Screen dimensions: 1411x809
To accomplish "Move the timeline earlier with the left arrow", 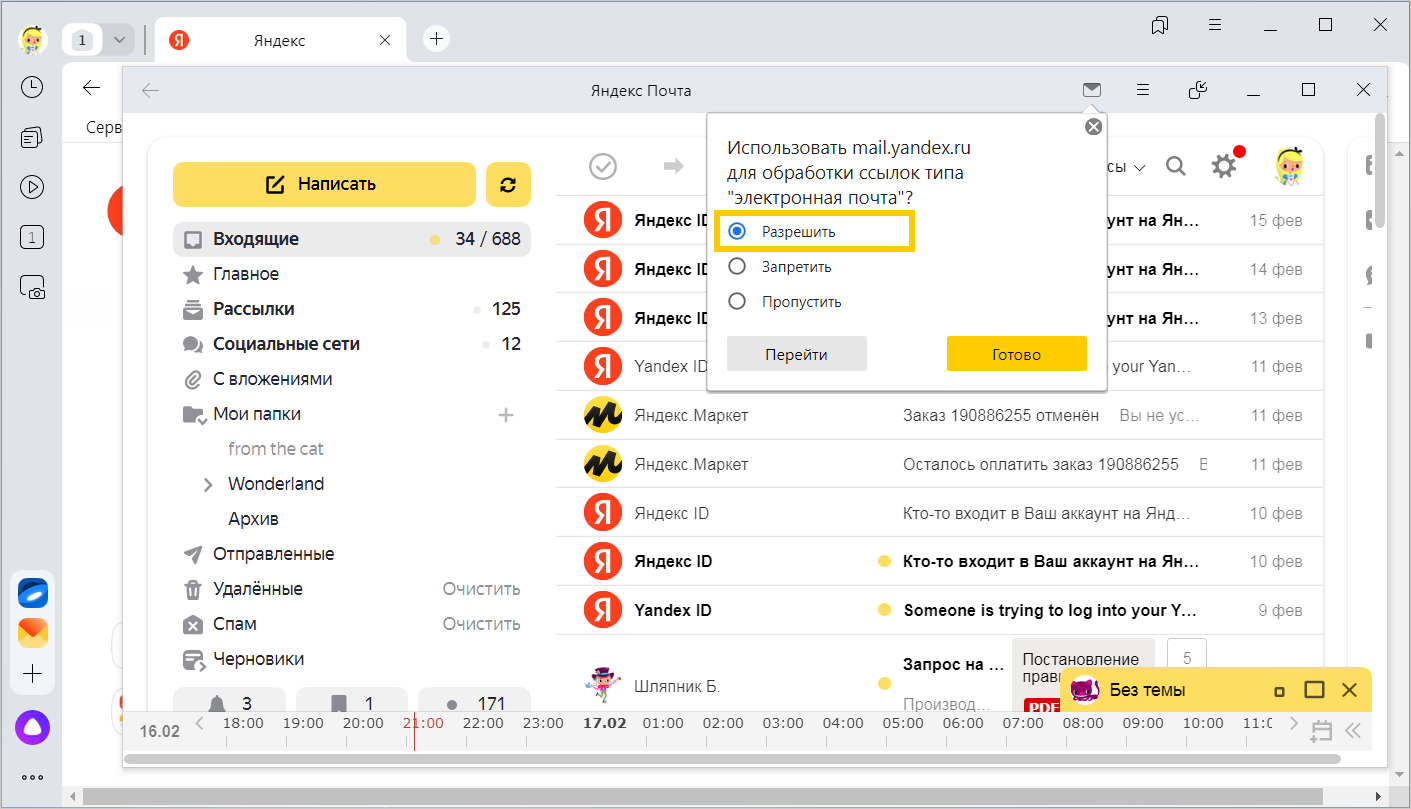I will [200, 723].
